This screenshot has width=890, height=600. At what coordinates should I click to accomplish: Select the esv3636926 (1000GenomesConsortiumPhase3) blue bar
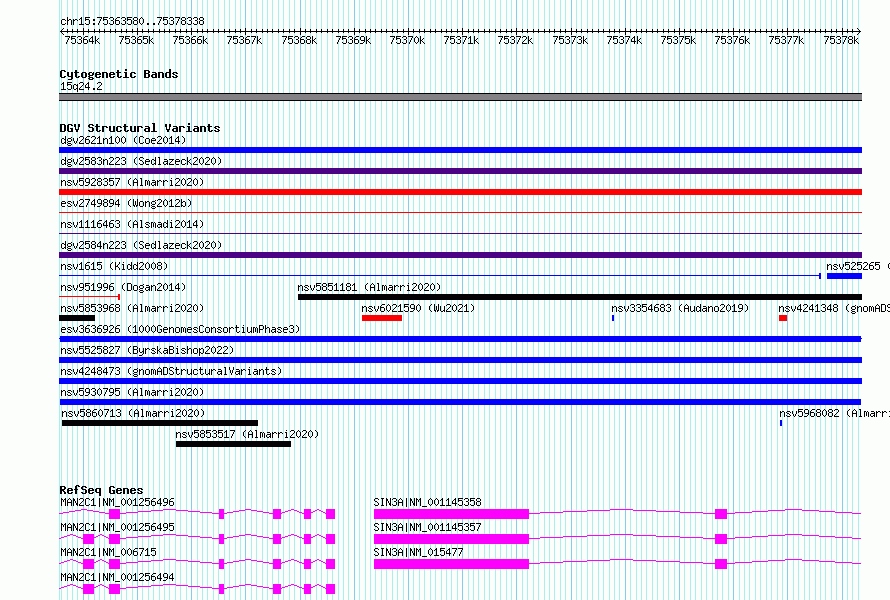460,339
